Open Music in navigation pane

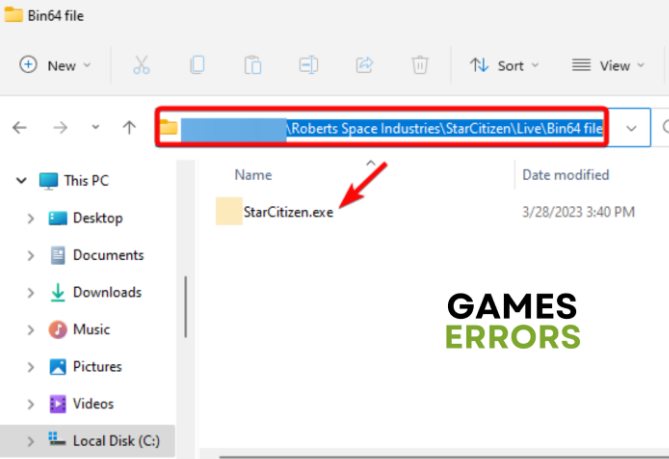tap(79, 329)
